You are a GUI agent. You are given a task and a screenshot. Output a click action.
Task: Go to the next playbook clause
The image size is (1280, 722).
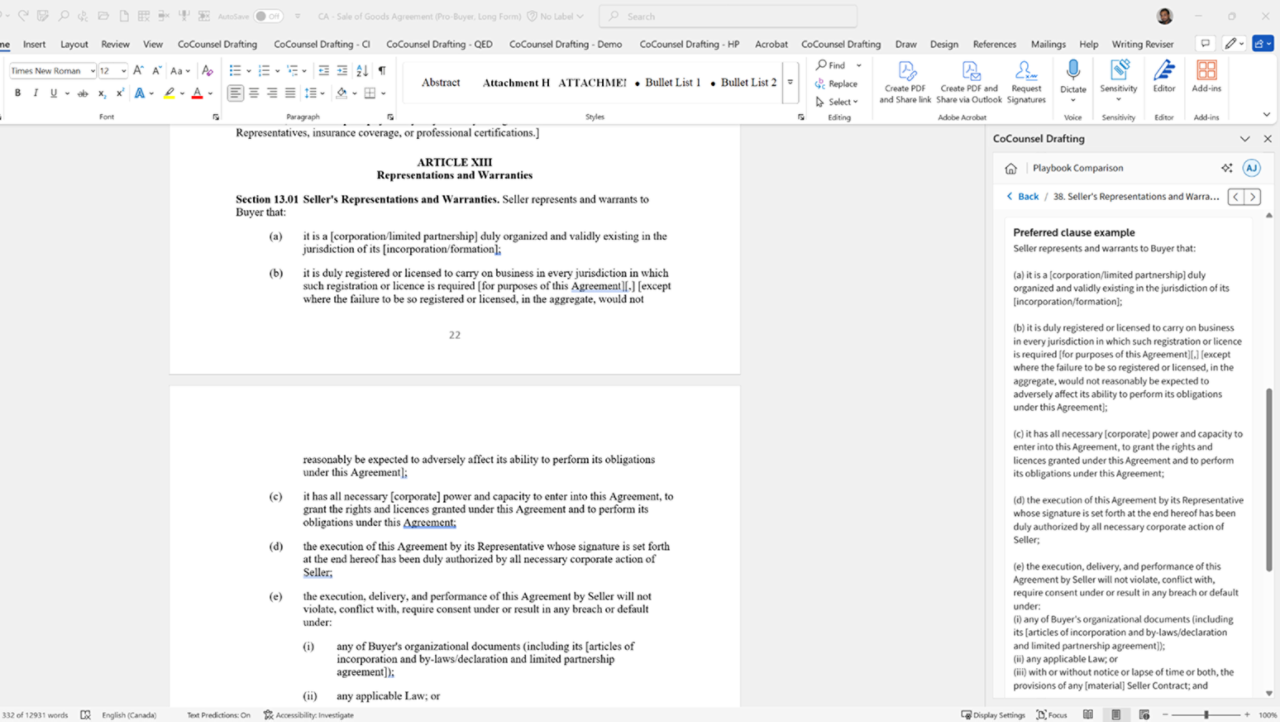click(1253, 197)
